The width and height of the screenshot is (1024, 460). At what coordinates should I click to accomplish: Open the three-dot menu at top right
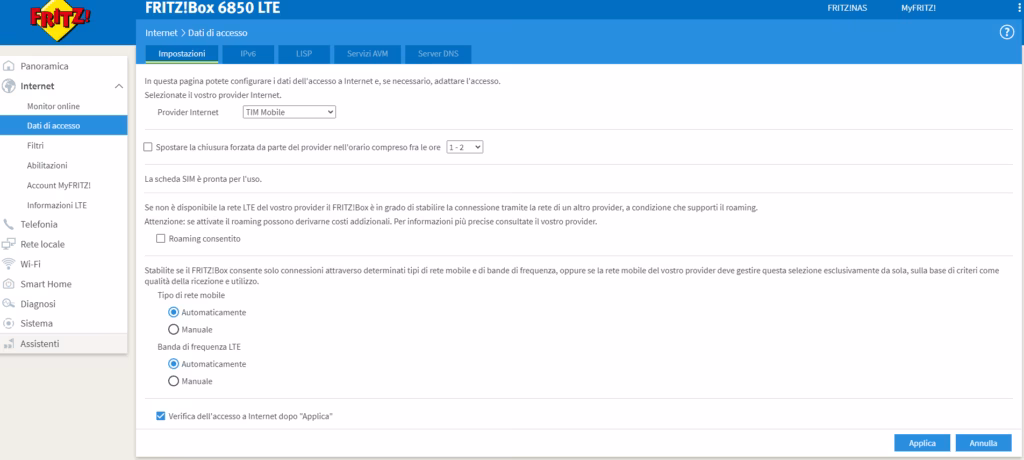pos(1017,7)
